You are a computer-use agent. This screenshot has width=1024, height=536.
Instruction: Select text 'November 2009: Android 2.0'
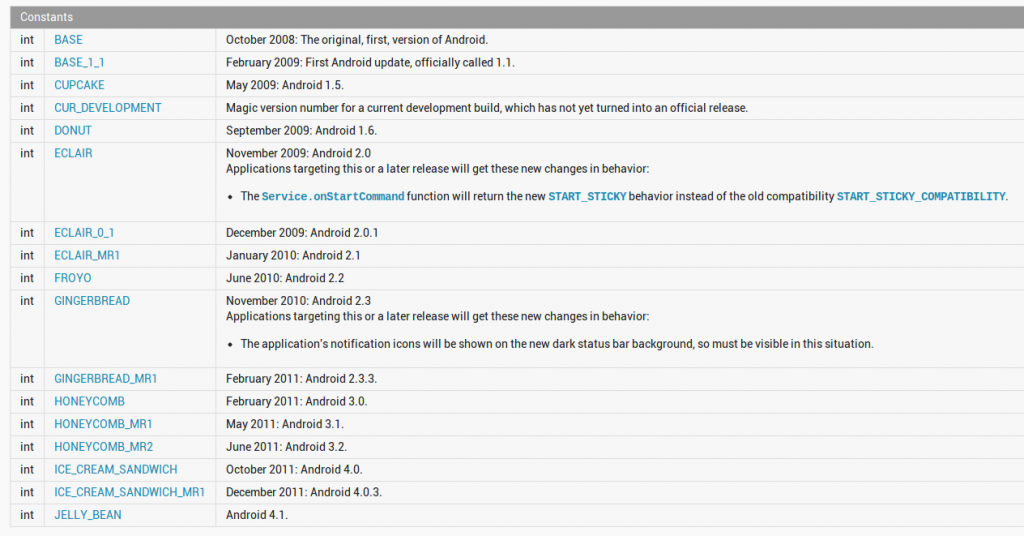[298, 153]
